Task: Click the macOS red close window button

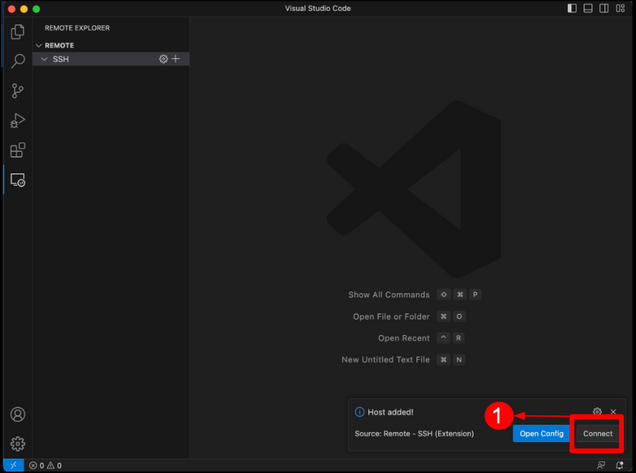Action: 12,9
